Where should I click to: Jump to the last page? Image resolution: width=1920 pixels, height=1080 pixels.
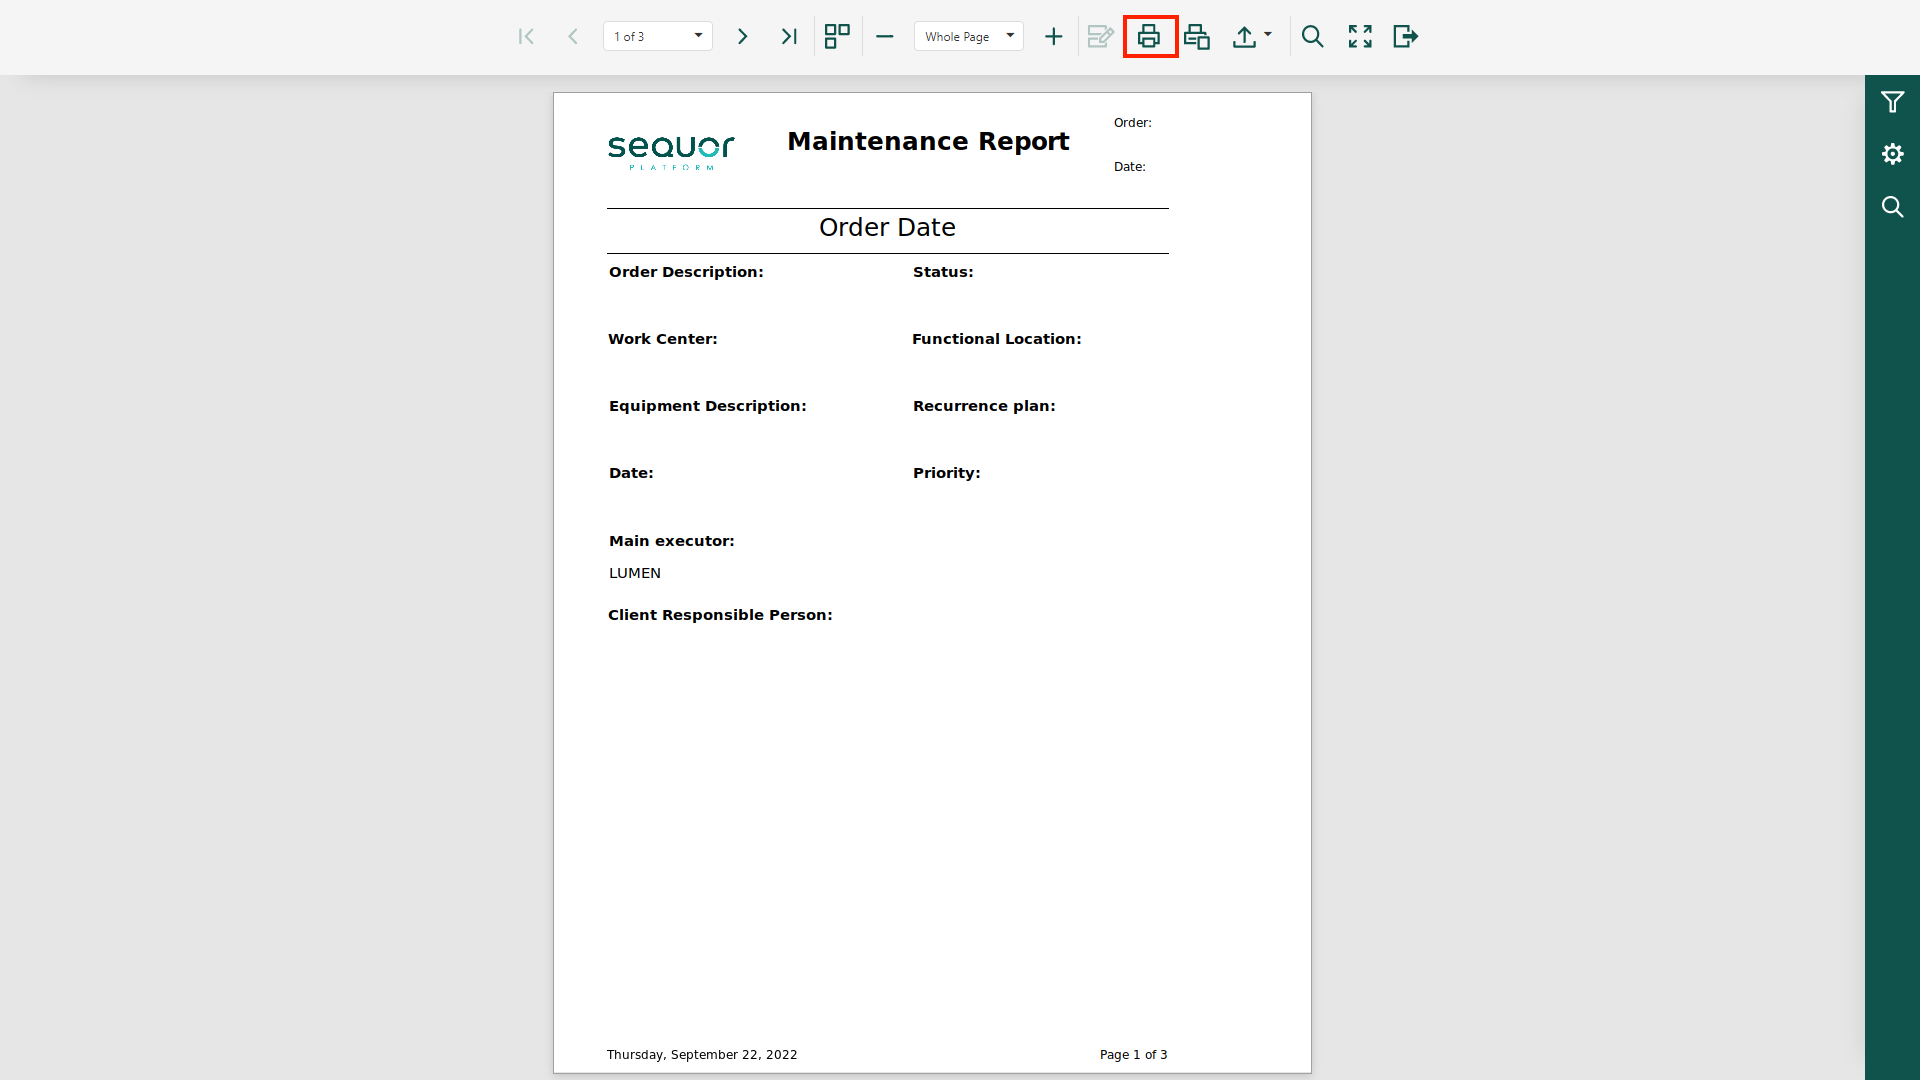(x=789, y=37)
